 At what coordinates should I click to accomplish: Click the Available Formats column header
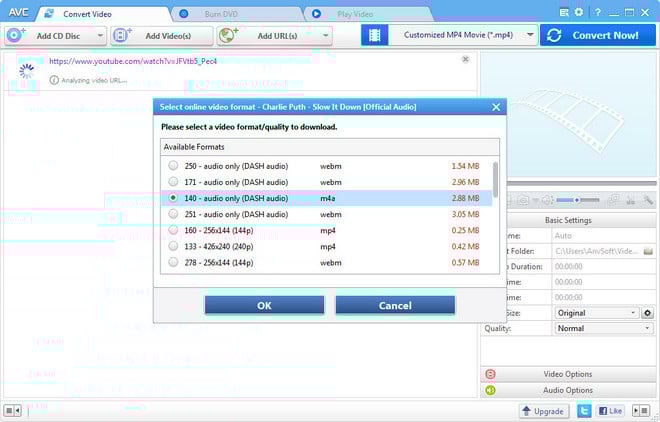(330, 147)
